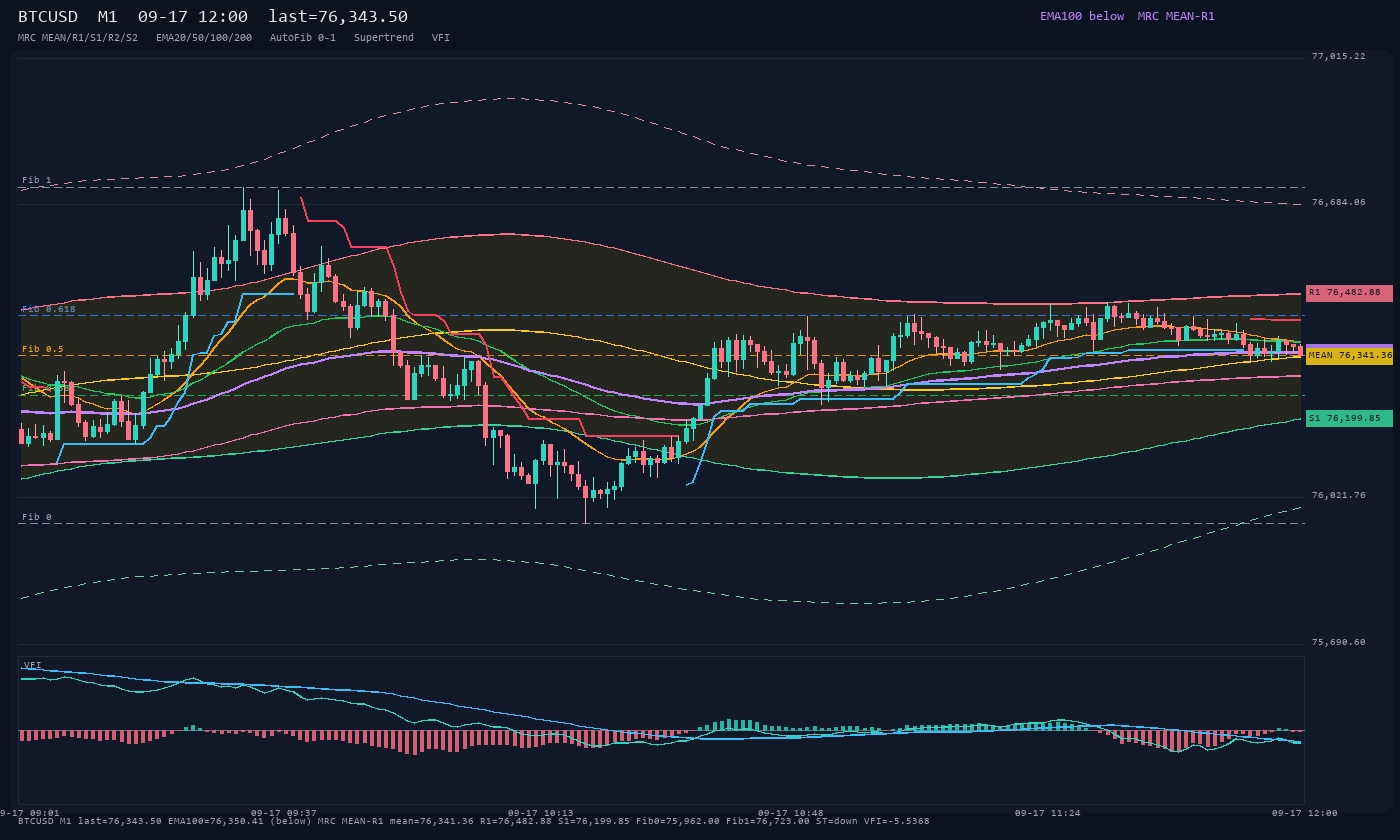Click the MRC MEAN/R1/S1/R2/S2 legend entry
The image size is (1400, 840).
point(78,37)
